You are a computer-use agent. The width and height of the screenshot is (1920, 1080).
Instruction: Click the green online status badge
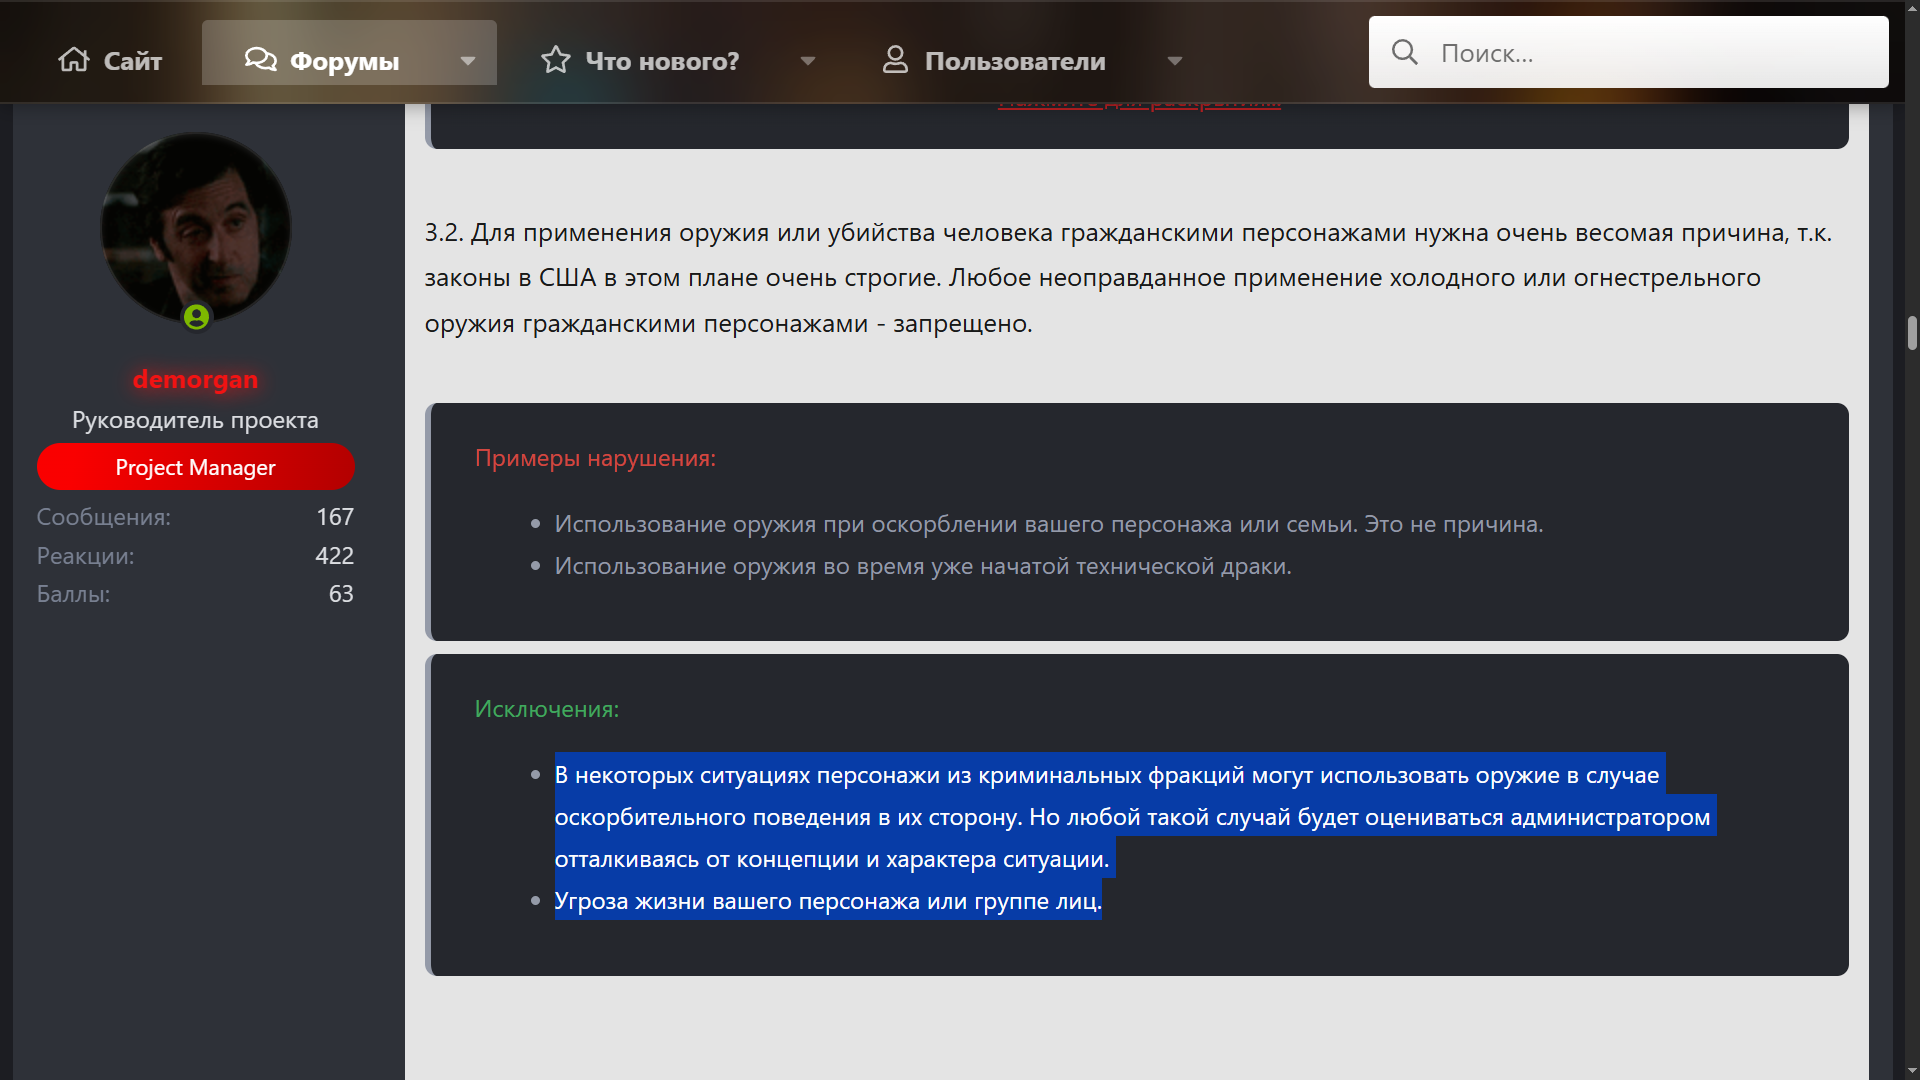pyautogui.click(x=197, y=317)
